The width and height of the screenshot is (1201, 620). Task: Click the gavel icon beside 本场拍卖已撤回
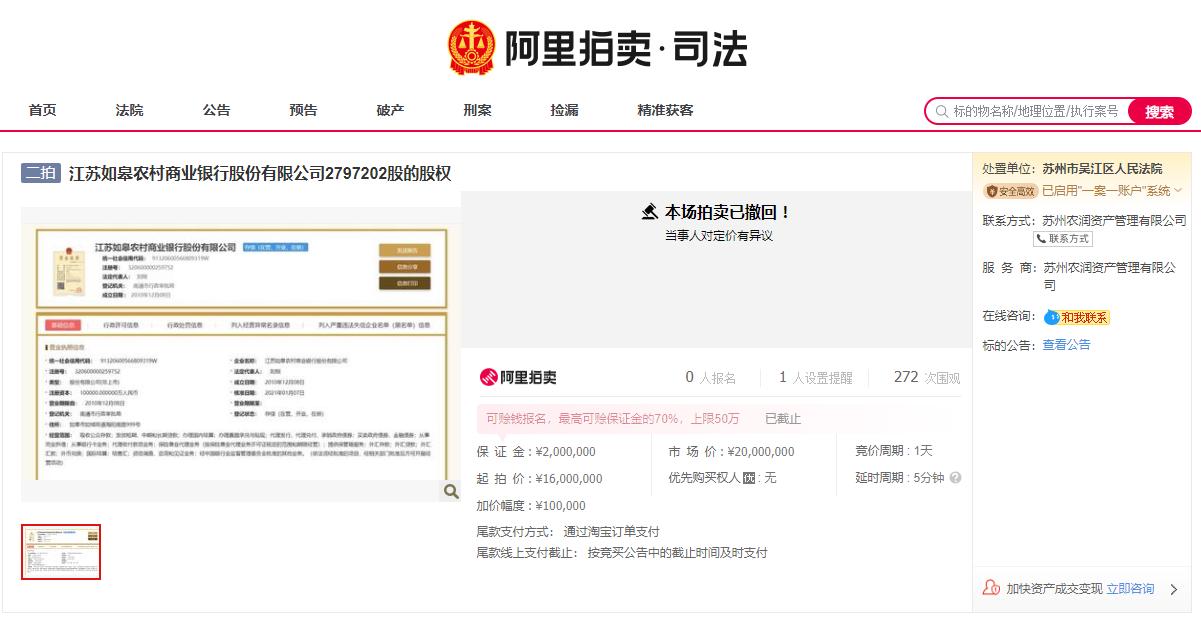click(x=650, y=212)
